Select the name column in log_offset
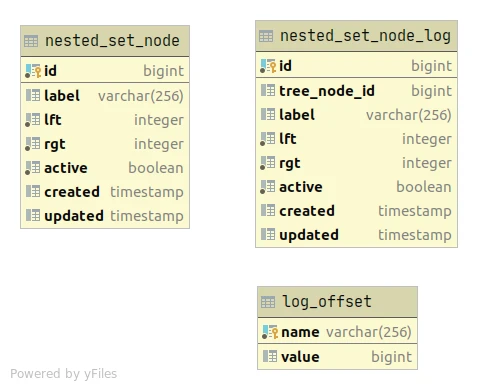Screen dimensions: 478x390 pos(300,332)
